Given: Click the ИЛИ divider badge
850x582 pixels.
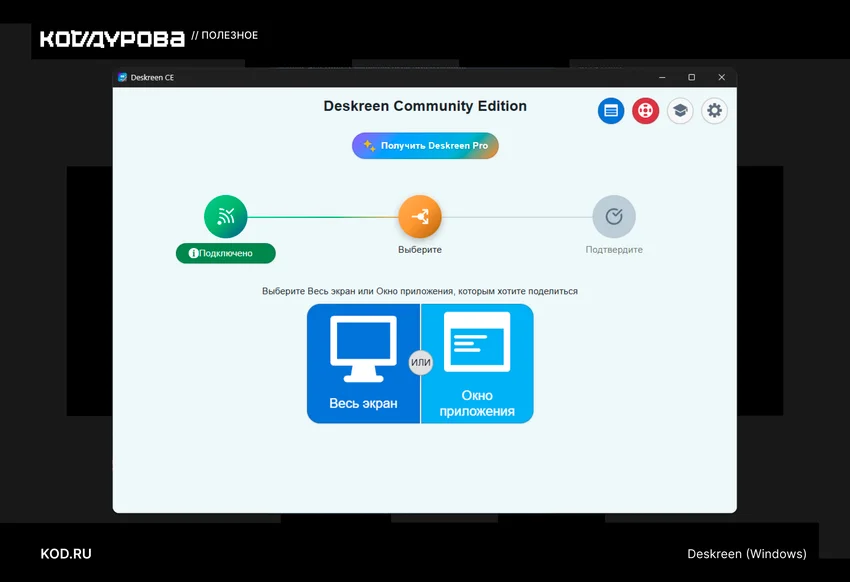Looking at the screenshot, I should pyautogui.click(x=421, y=363).
